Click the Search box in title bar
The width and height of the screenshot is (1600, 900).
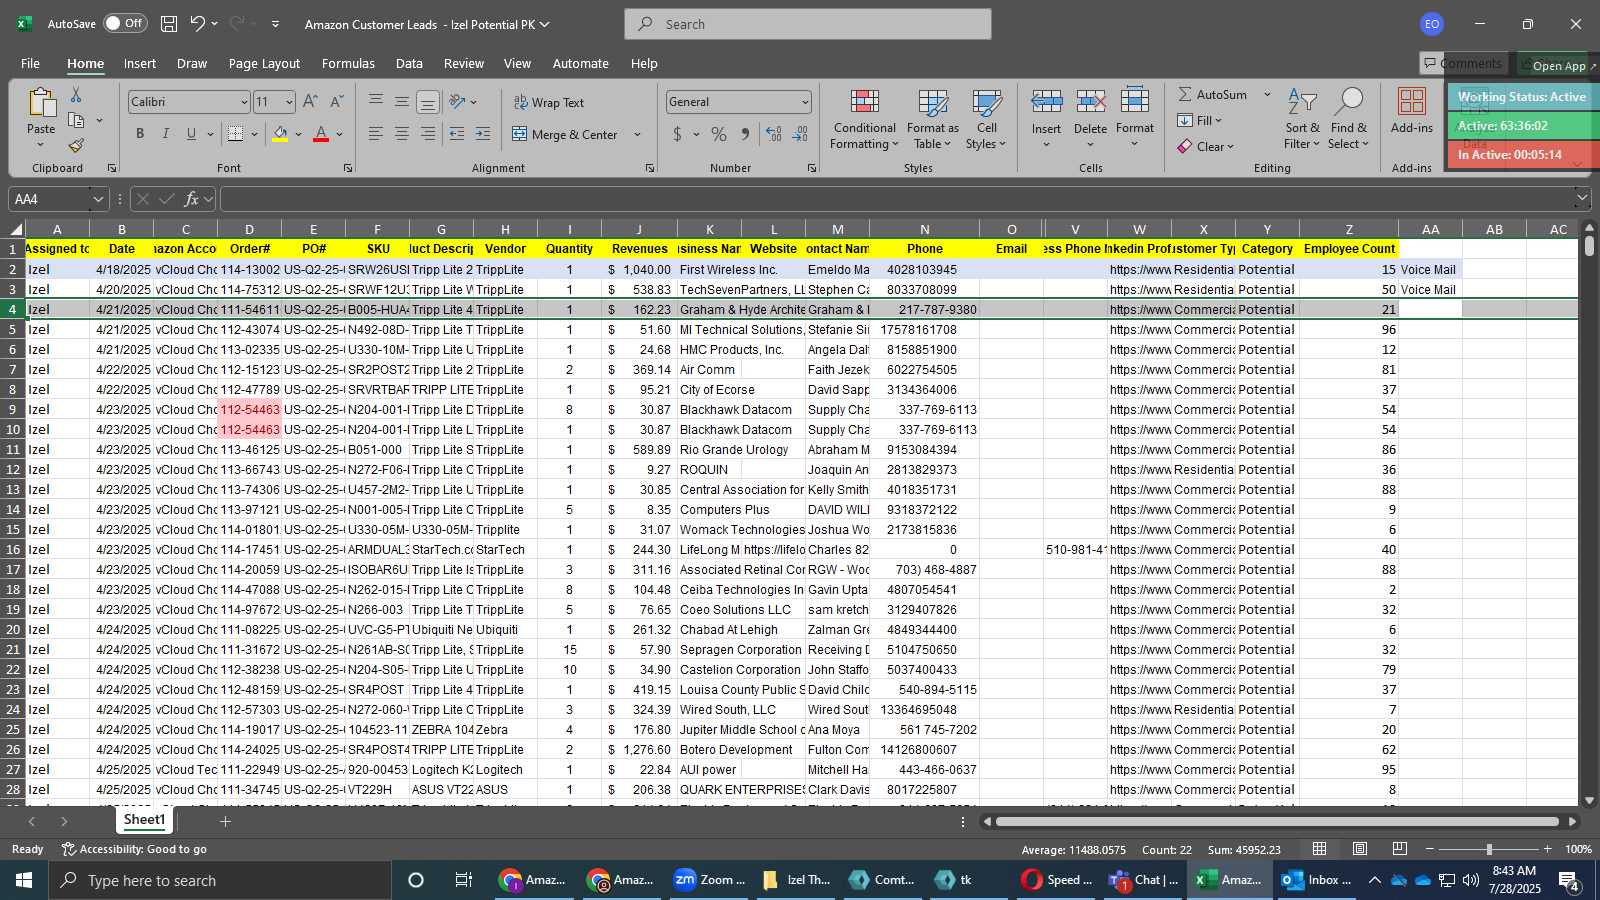(x=808, y=24)
